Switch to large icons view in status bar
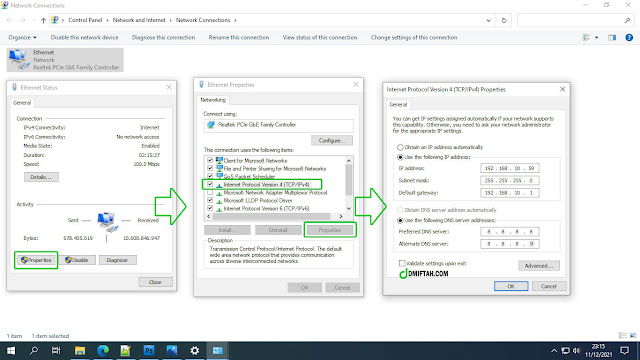 pos(633,336)
